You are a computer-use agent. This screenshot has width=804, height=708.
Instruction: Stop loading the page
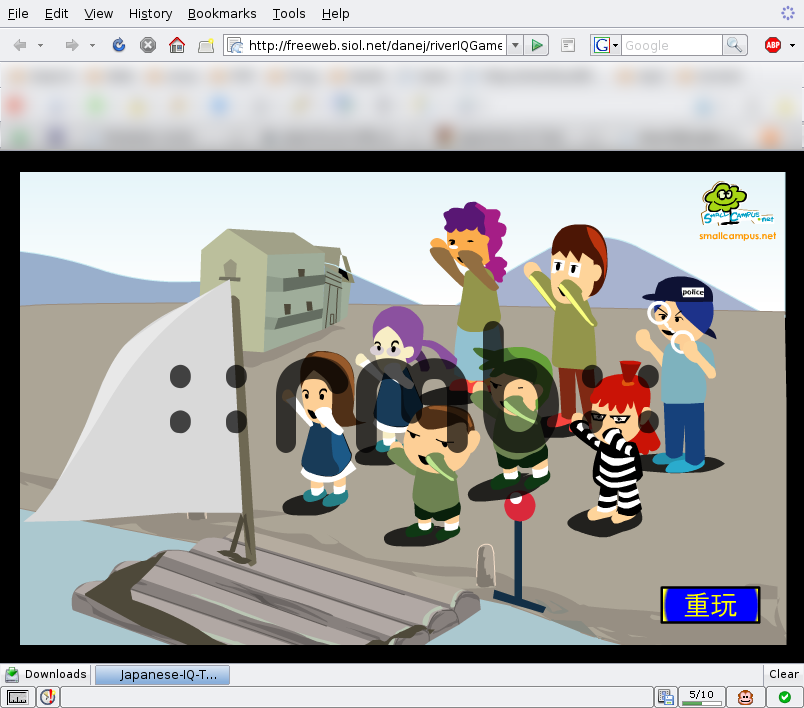[x=148, y=45]
